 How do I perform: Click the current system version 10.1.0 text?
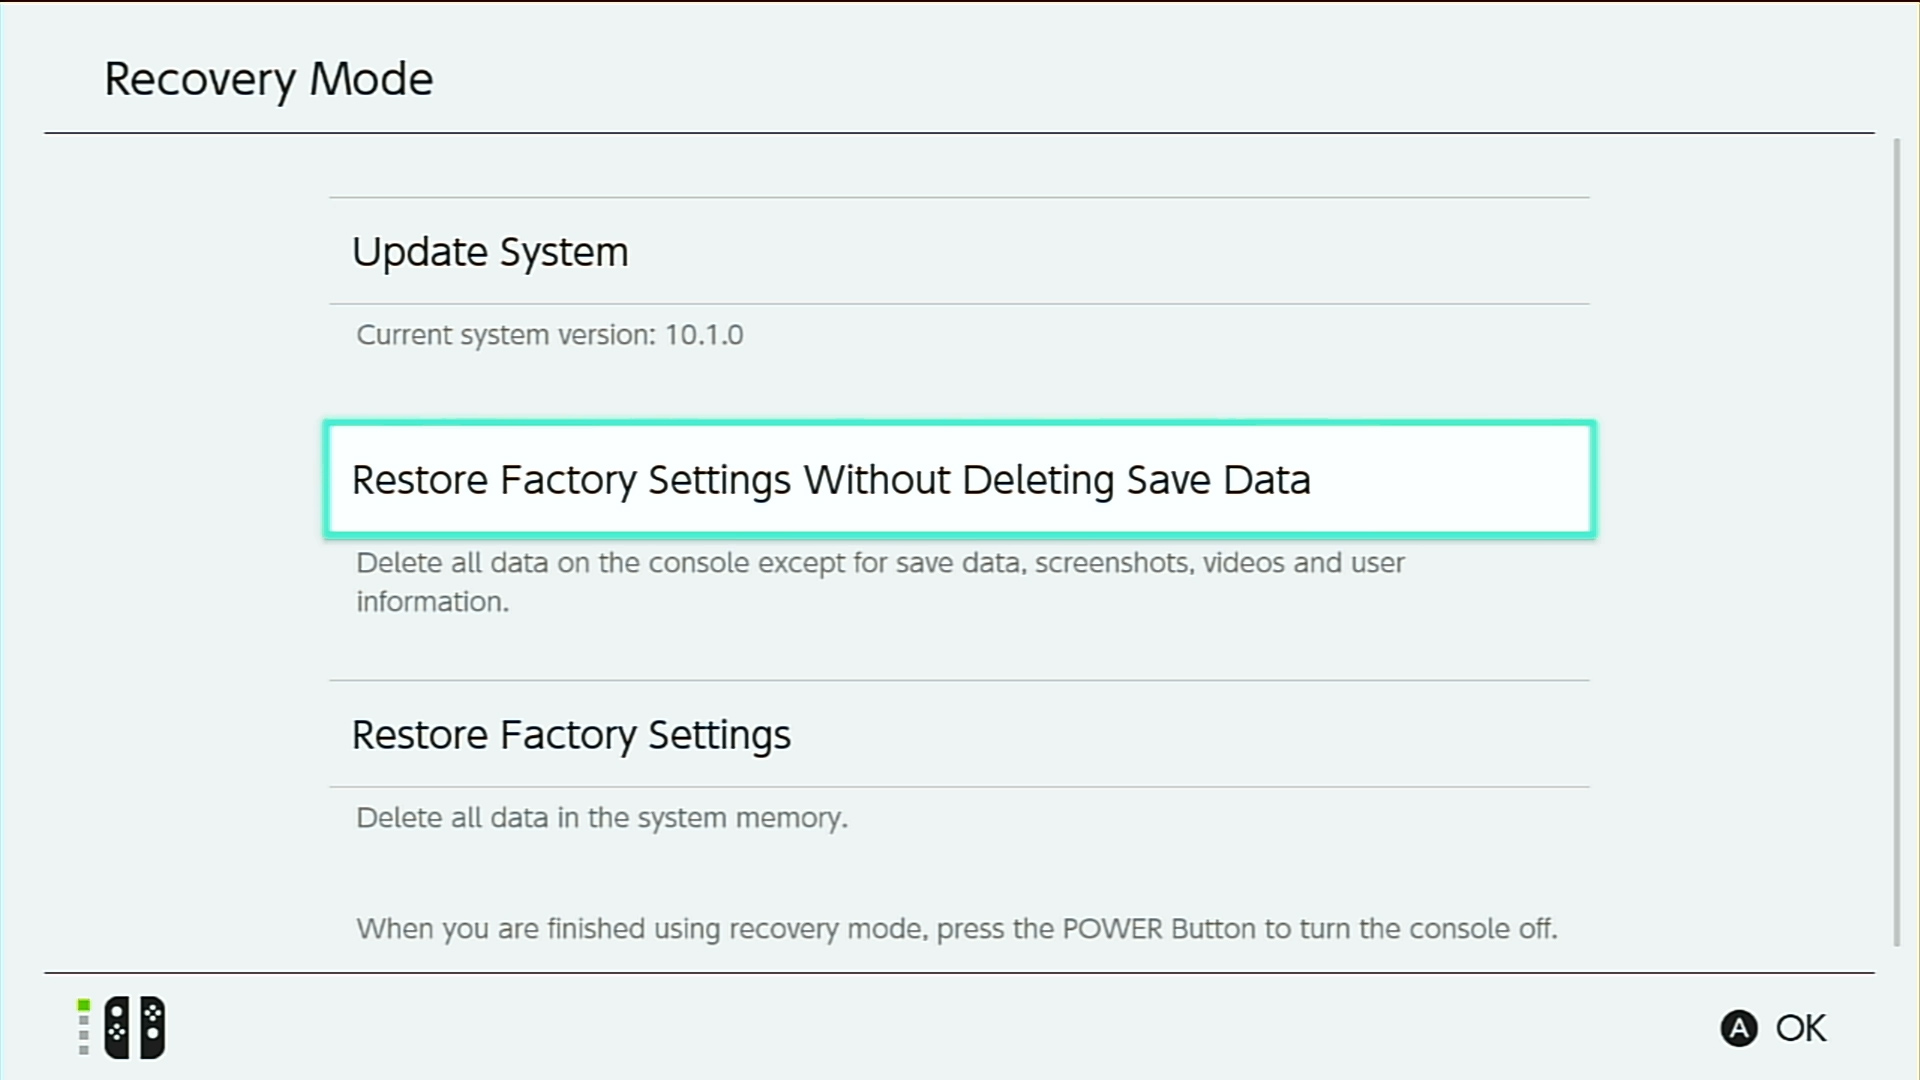pos(550,335)
